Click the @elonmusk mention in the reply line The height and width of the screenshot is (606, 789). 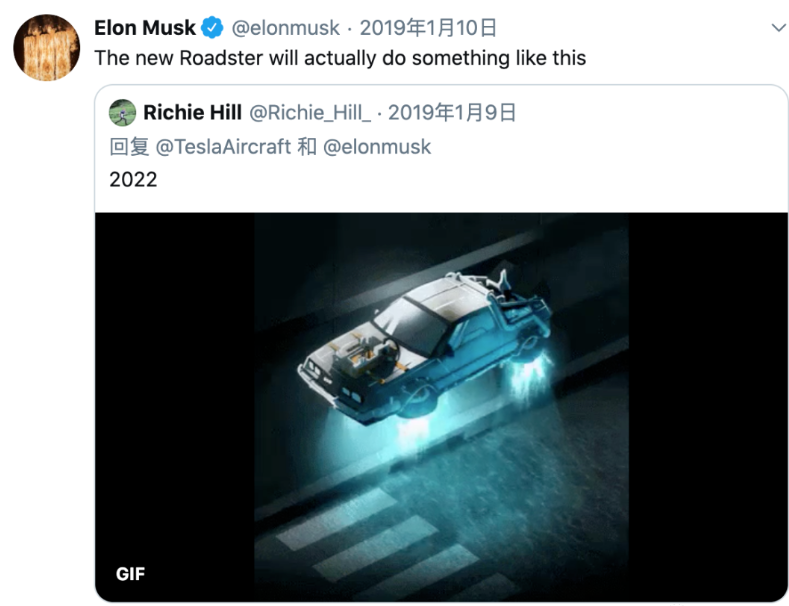tap(378, 146)
